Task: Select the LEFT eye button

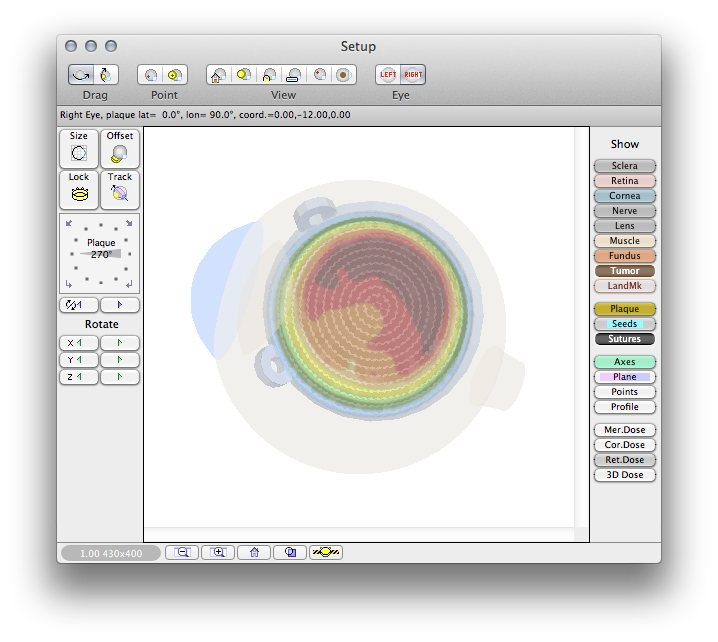Action: [388, 75]
